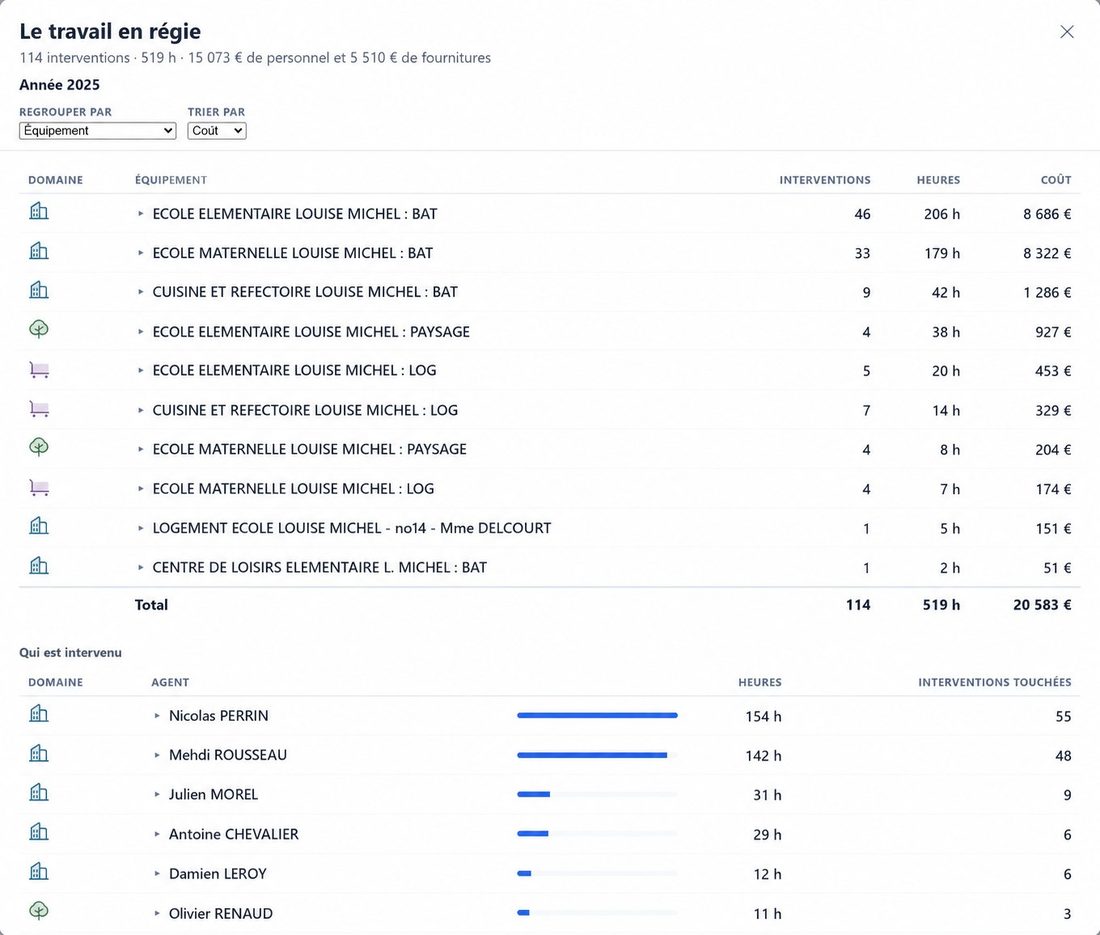Expand Mehdi ROUSSEAU agent details
Viewport: 1100px width, 935px height.
click(x=157, y=755)
